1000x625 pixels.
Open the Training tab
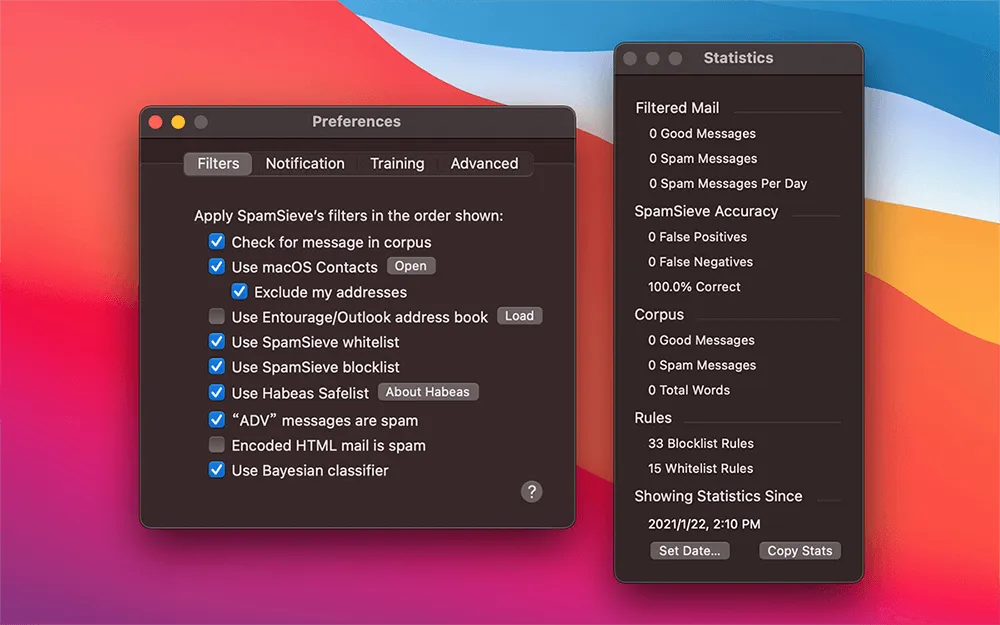(397, 164)
